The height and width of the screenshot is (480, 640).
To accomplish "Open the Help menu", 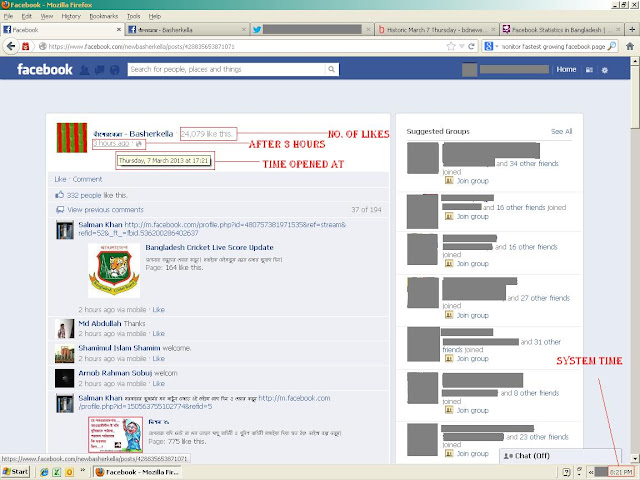I will pyautogui.click(x=154, y=16).
